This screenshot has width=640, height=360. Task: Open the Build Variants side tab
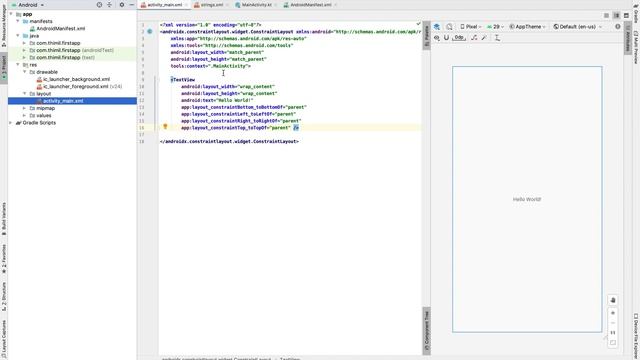coord(4,218)
